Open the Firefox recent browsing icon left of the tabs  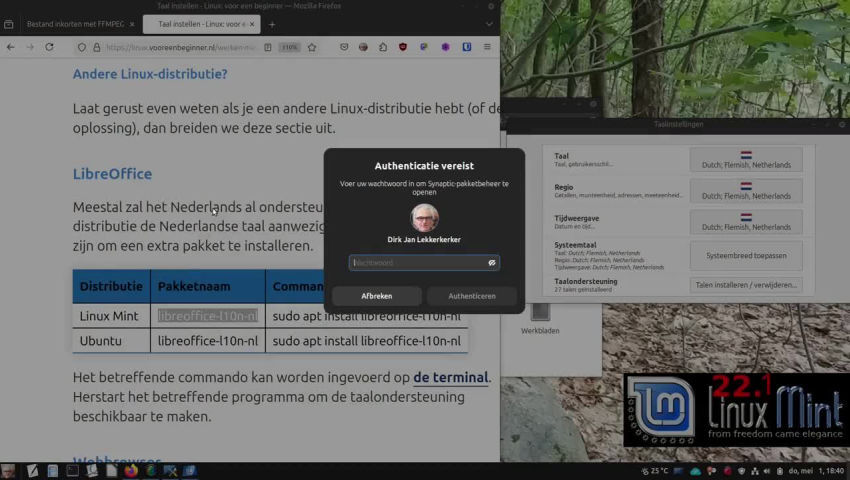(x=9, y=24)
